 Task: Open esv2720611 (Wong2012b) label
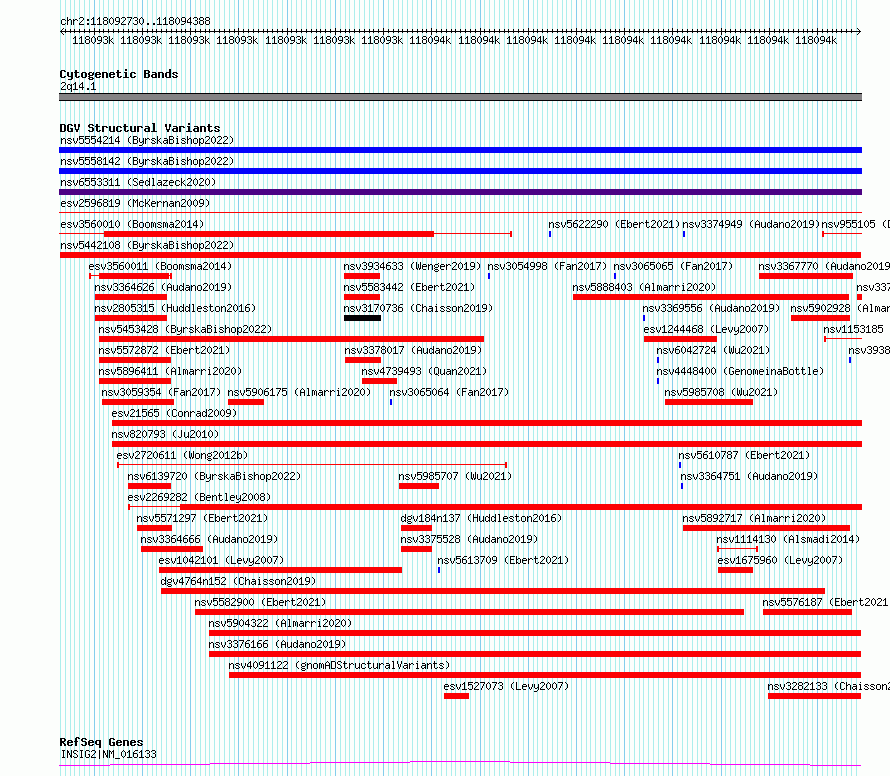click(182, 455)
